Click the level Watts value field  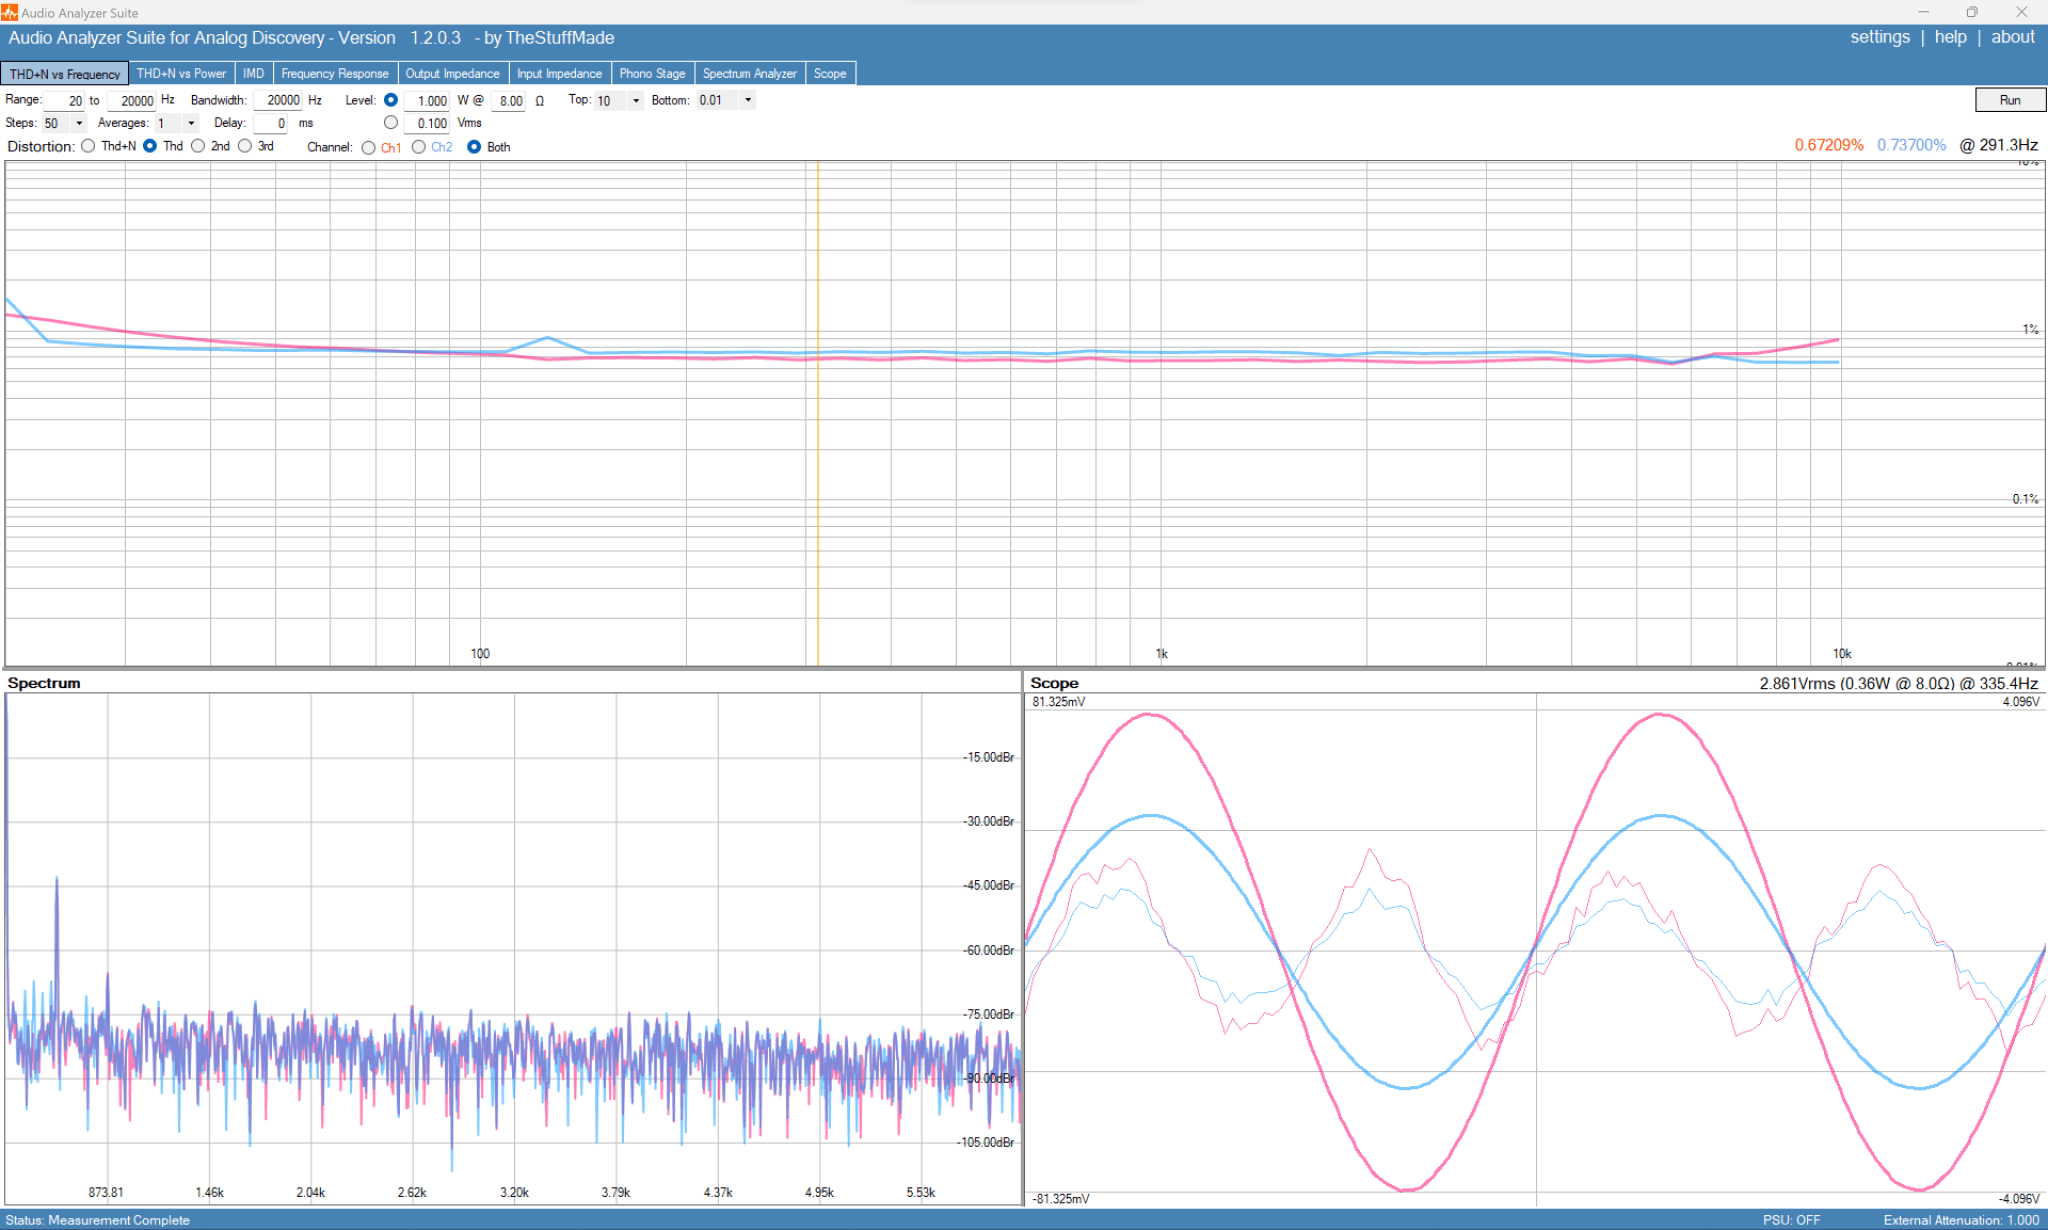coord(426,101)
